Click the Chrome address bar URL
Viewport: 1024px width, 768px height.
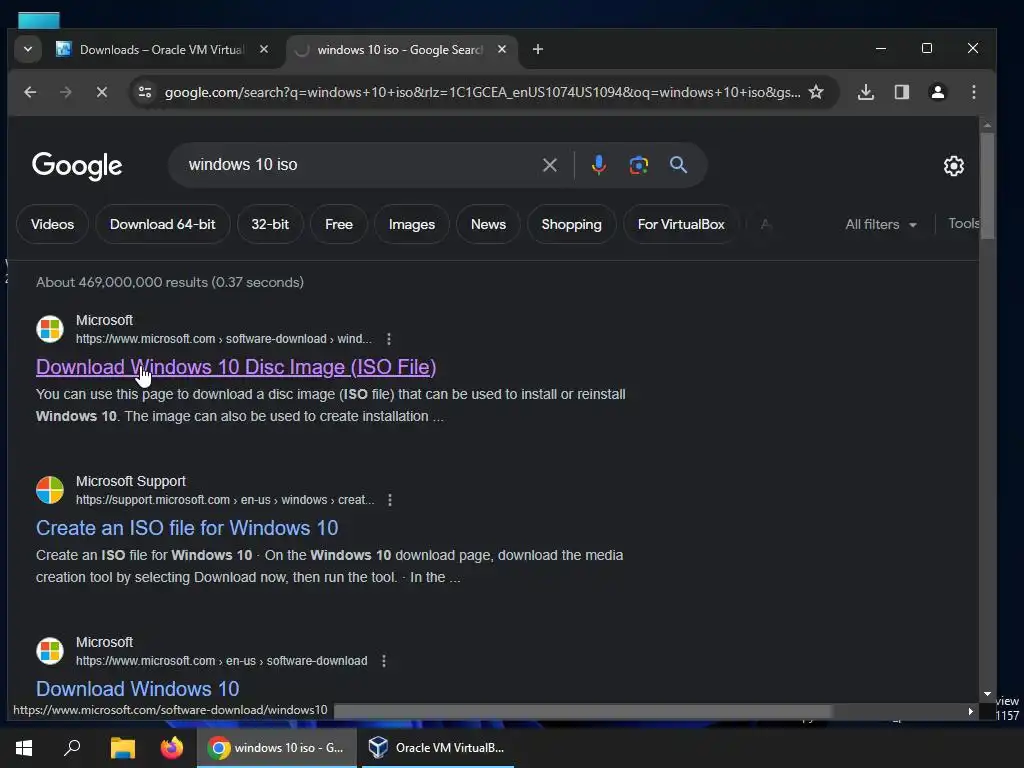[482, 92]
